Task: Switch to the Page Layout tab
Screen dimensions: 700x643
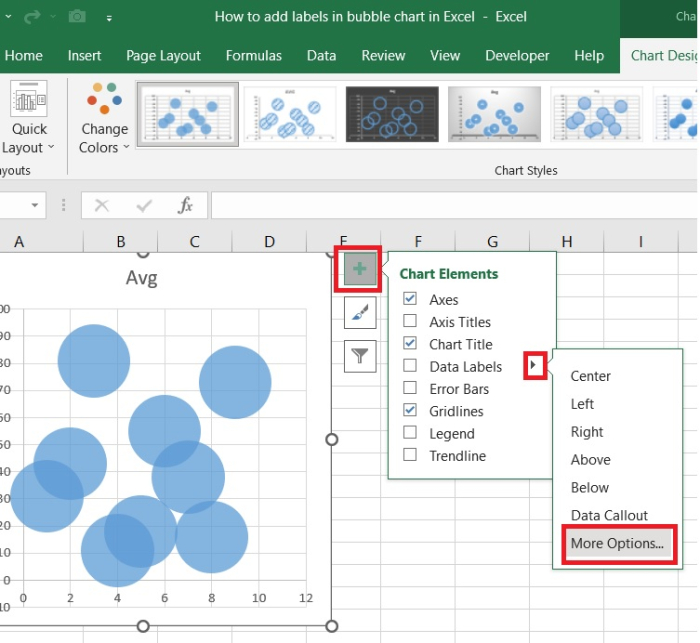Action: 163,55
